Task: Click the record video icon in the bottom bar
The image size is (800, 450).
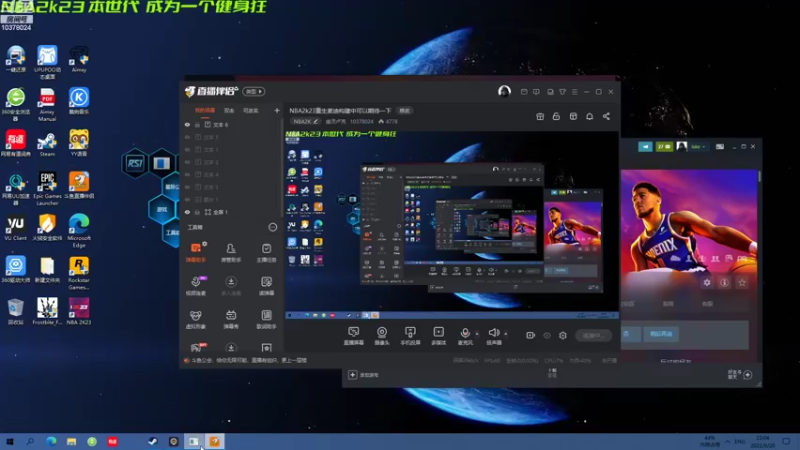Action: point(531,335)
